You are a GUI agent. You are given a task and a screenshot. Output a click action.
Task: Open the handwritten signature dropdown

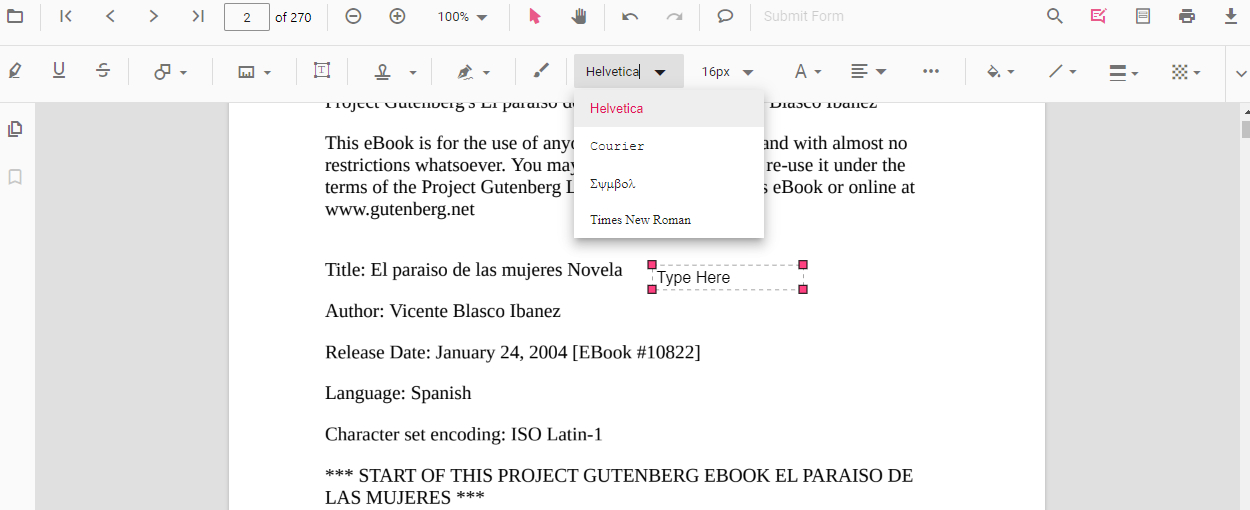473,72
